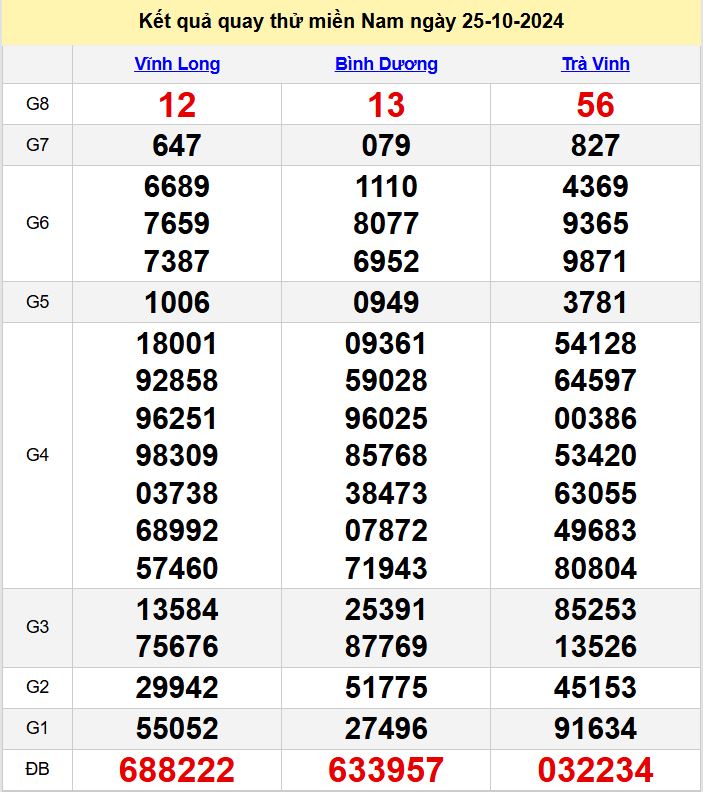Screen dimensions: 703x792
Task: Click G4 value 92858
Action: [x=177, y=381]
